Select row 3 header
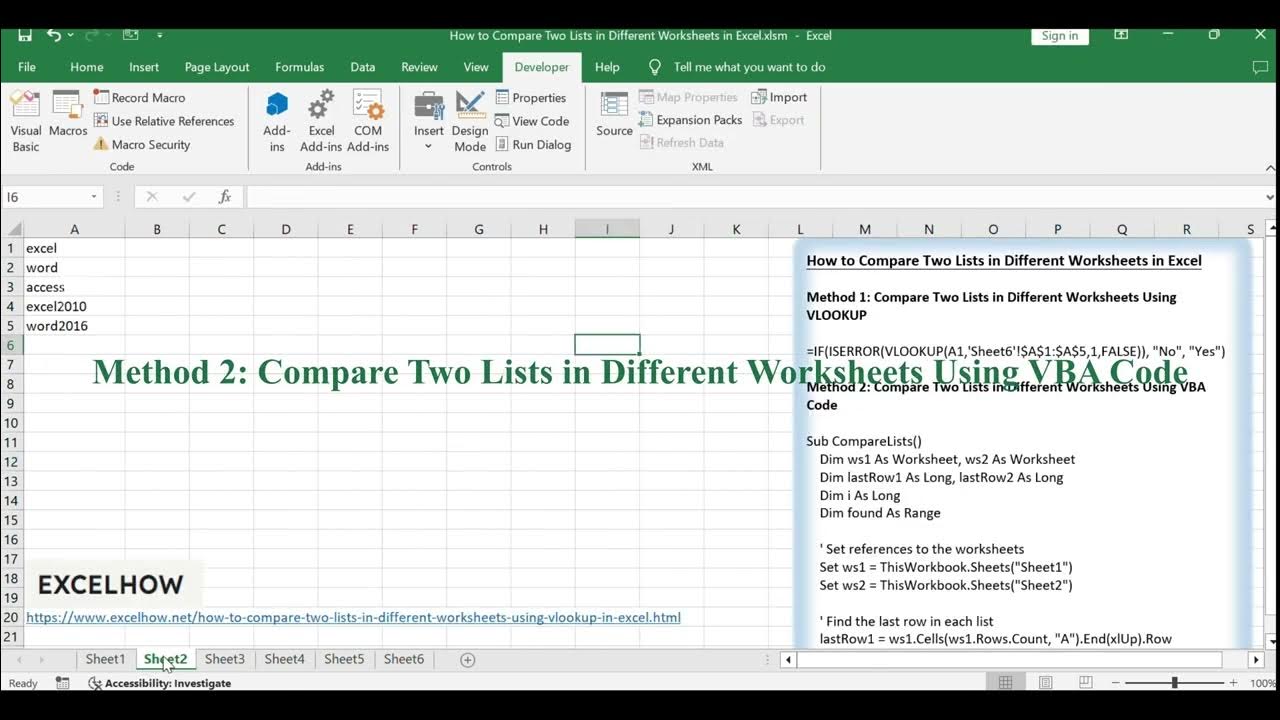This screenshot has height=720, width=1280. [11, 287]
